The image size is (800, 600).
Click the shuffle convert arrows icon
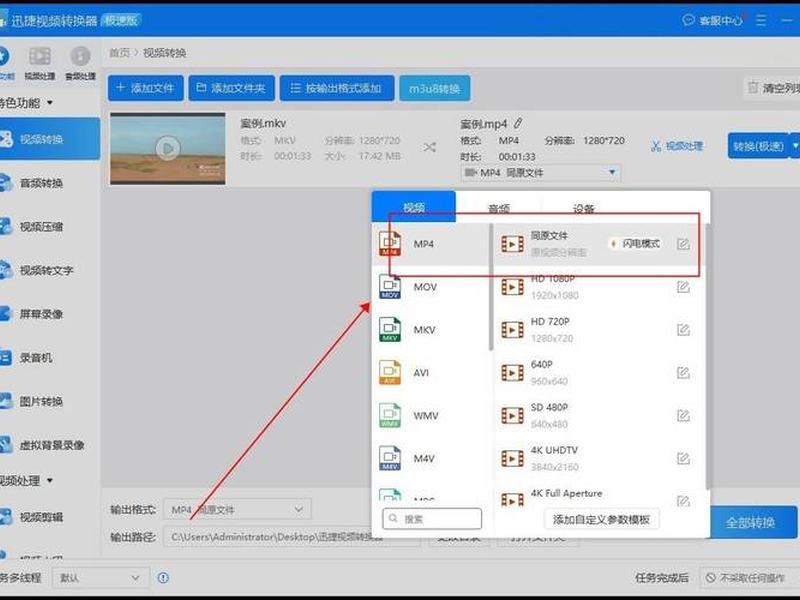pos(430,147)
